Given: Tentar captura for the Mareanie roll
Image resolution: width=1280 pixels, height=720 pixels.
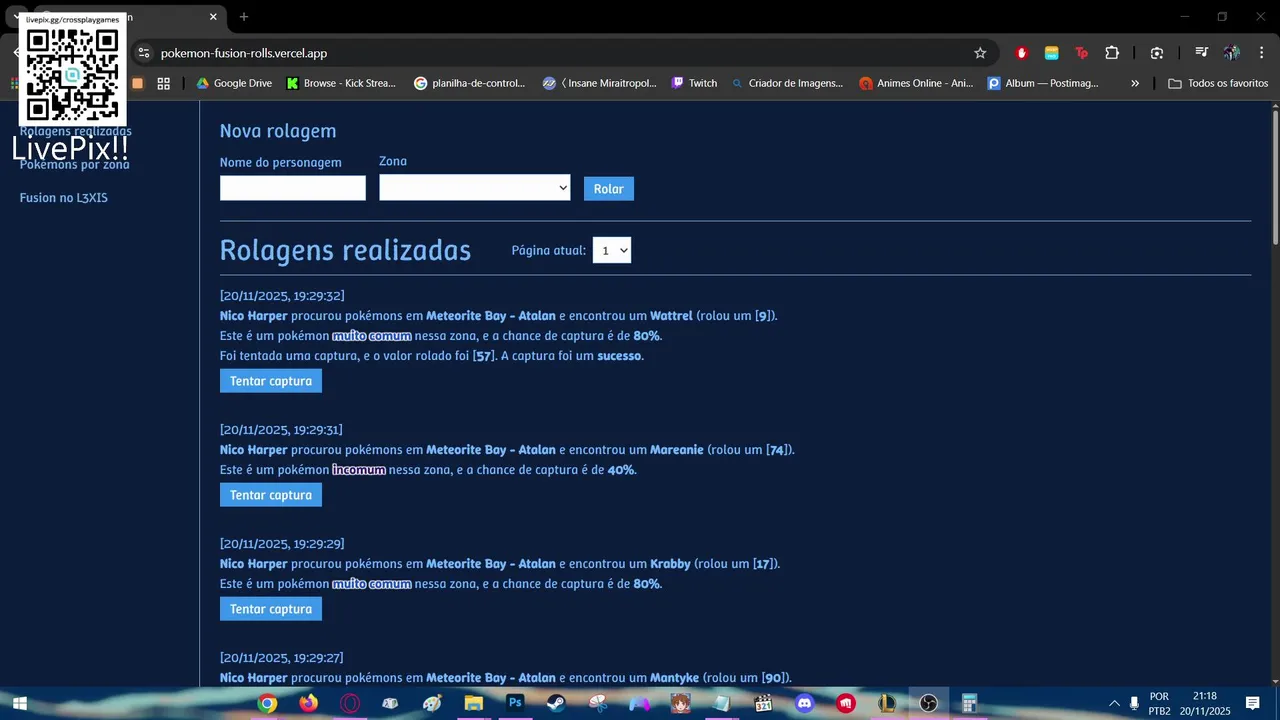Looking at the screenshot, I should point(271,495).
